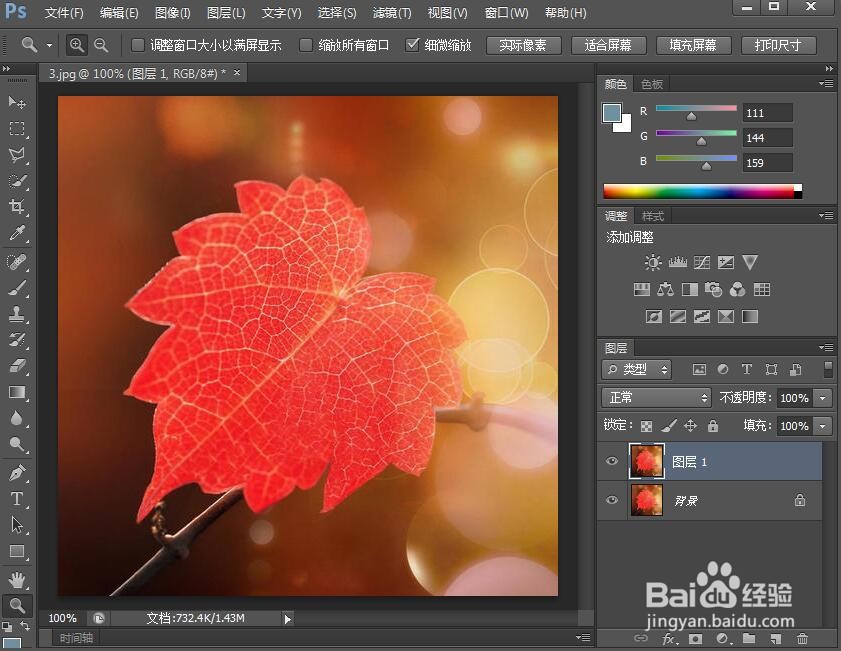
Task: Toggle lock position icon
Action: point(690,426)
